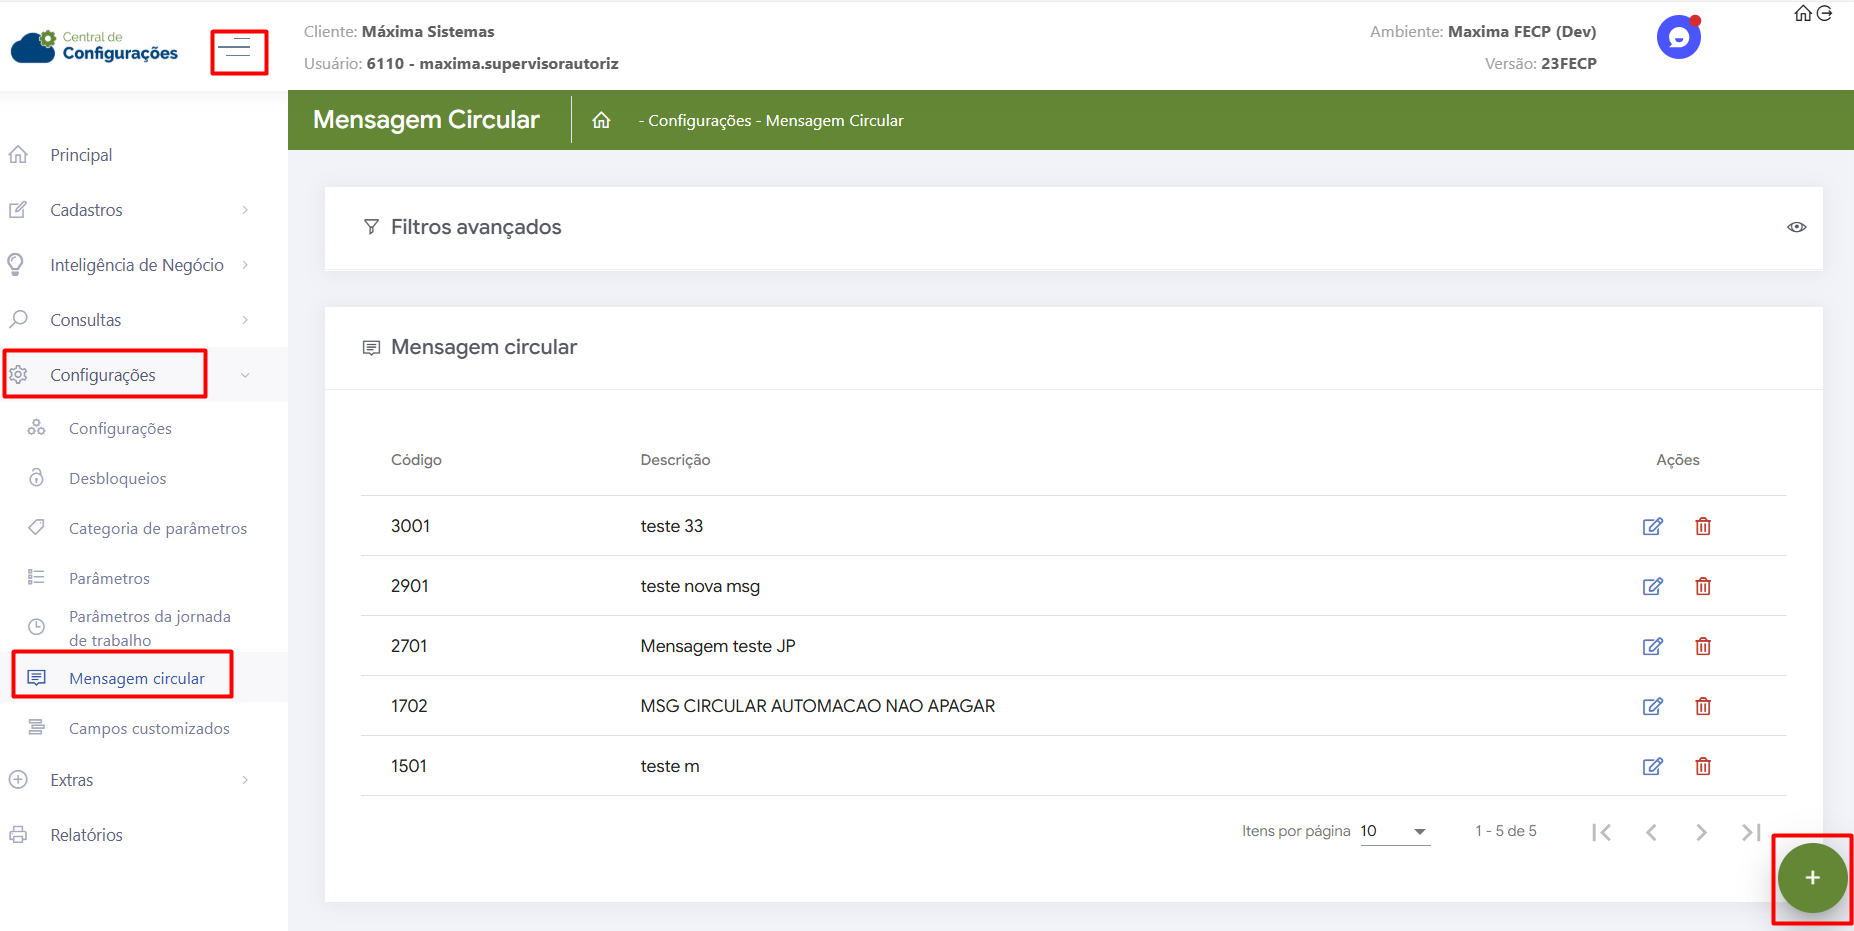Open the chat support bubble icon
Screen dimensions: 1854x931
click(1678, 38)
